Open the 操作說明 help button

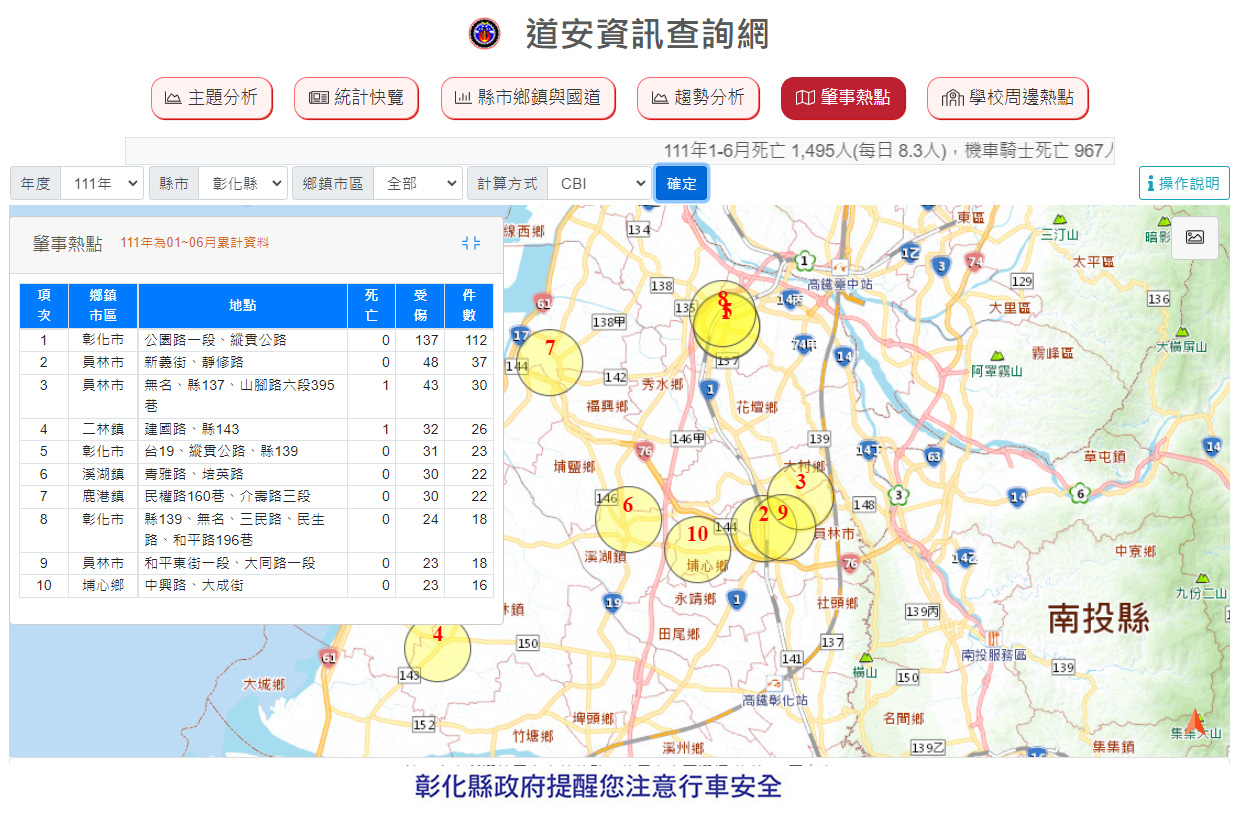(x=1184, y=183)
